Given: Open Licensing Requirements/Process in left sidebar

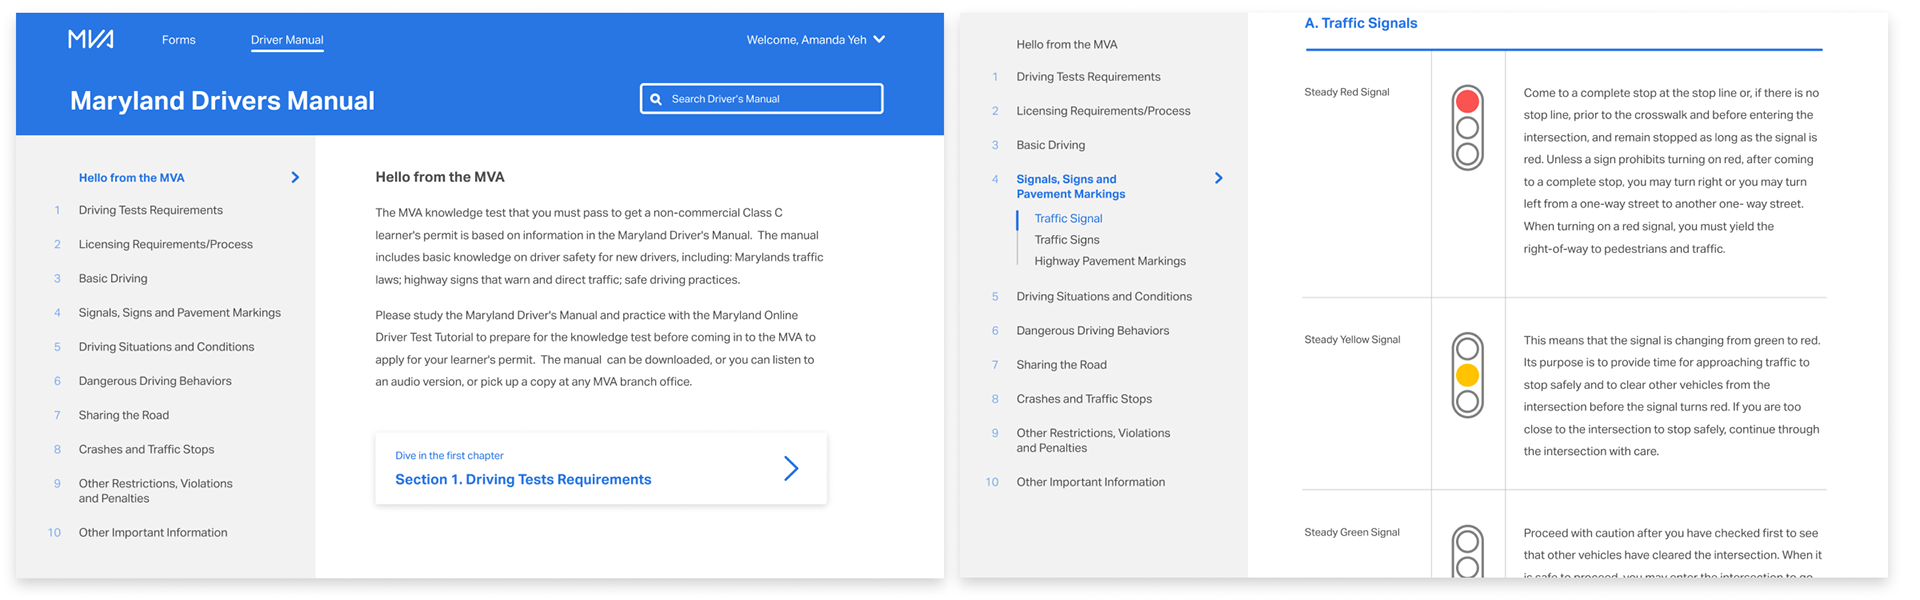Looking at the screenshot, I should [166, 244].
